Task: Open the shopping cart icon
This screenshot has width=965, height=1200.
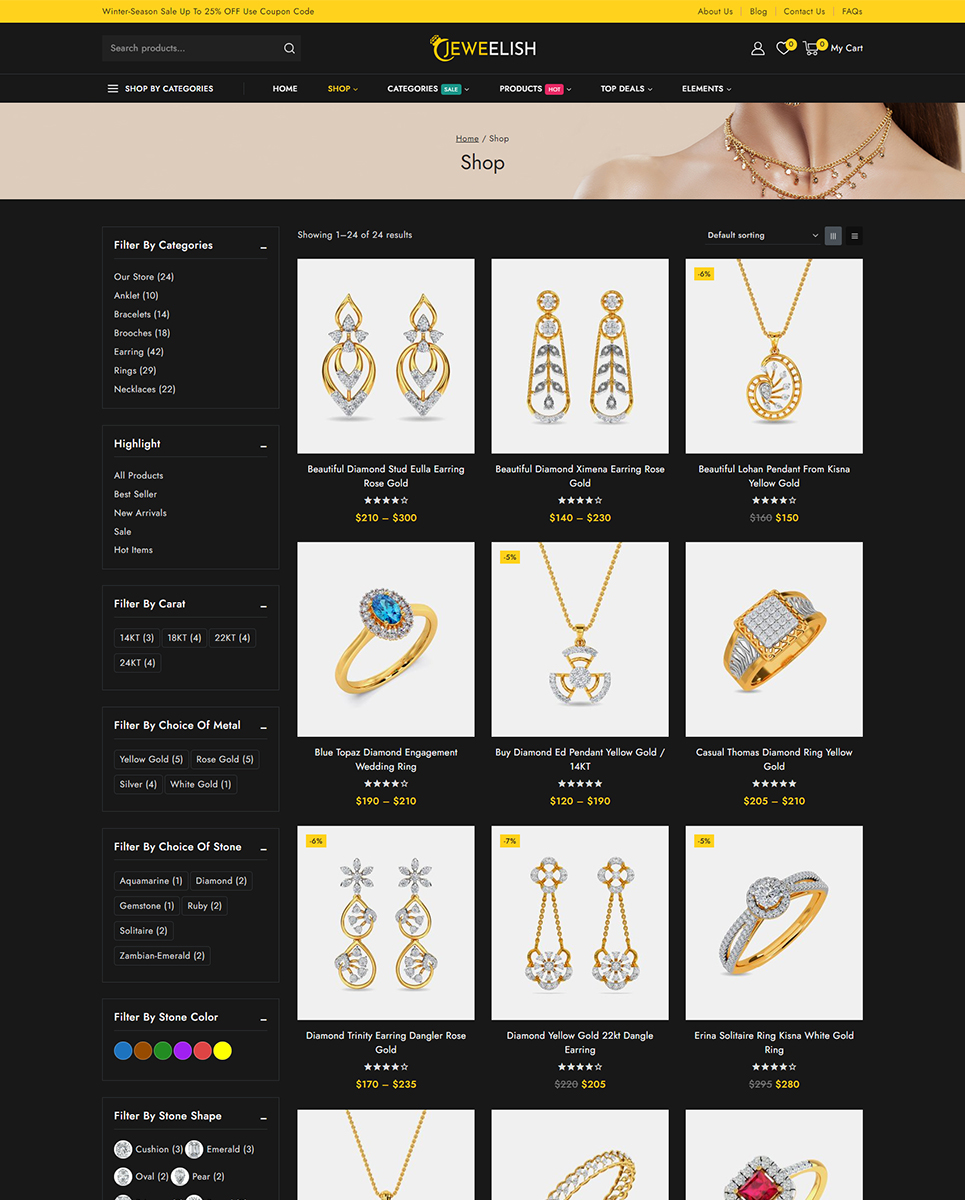Action: 811,48
